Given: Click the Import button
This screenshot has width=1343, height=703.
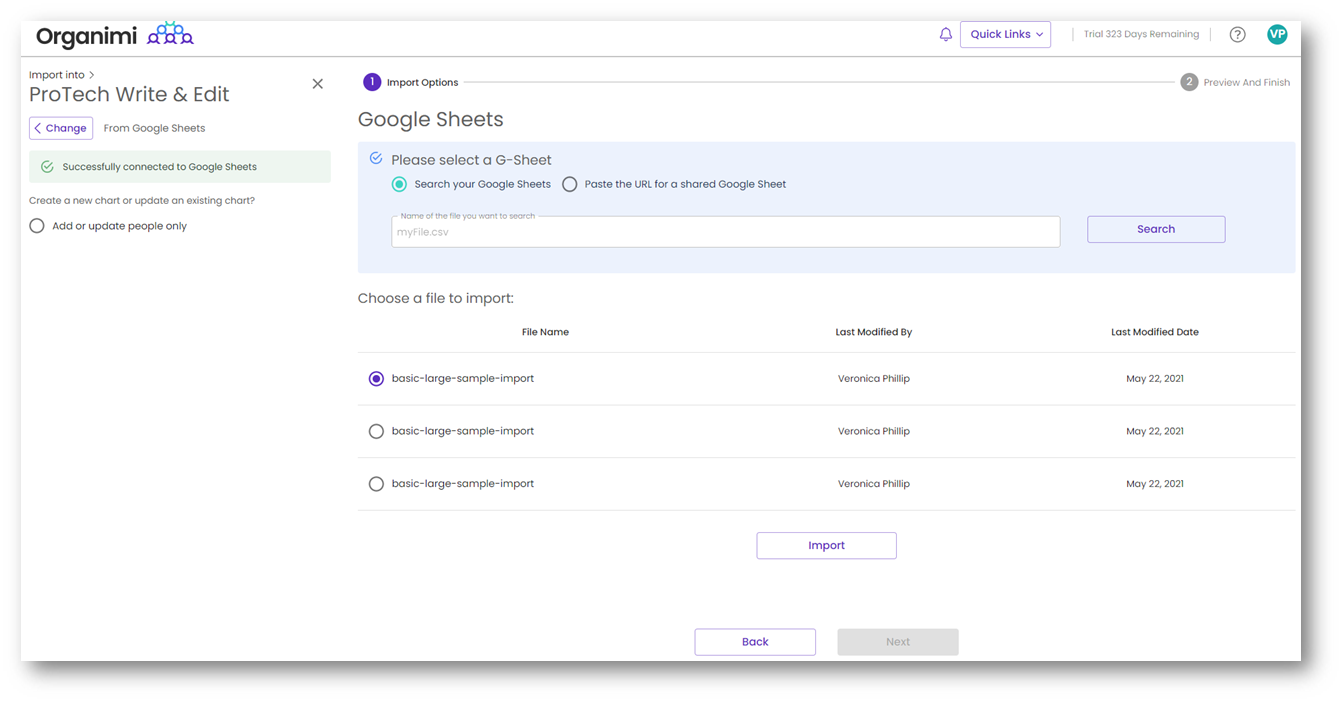Looking at the screenshot, I should coord(826,545).
